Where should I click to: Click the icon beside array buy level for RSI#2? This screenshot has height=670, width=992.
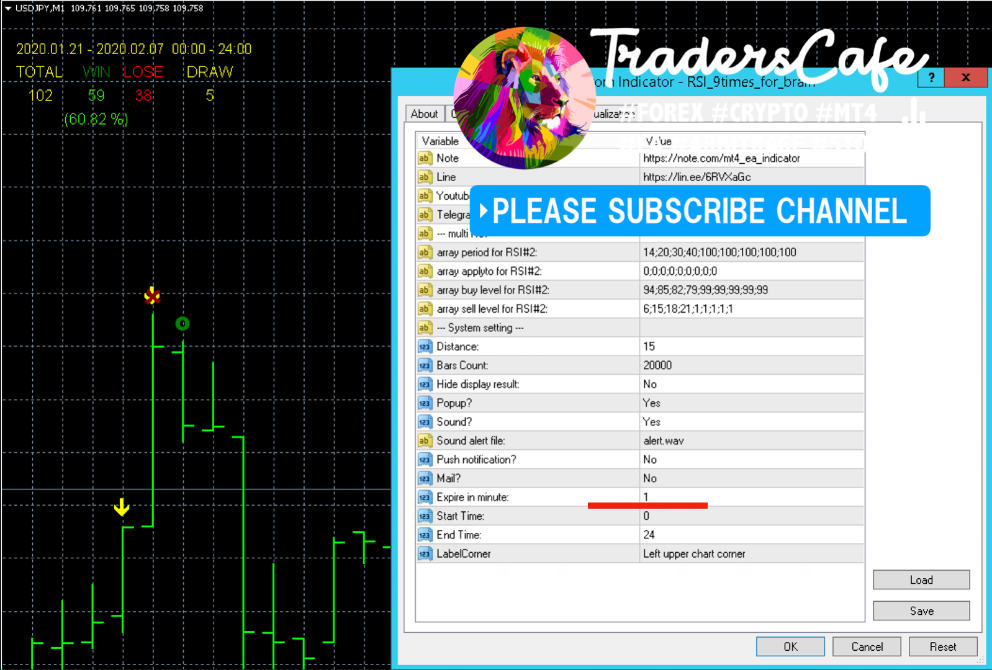point(425,290)
